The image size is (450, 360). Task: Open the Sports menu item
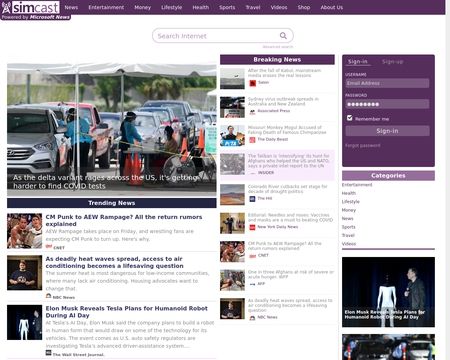(x=227, y=7)
